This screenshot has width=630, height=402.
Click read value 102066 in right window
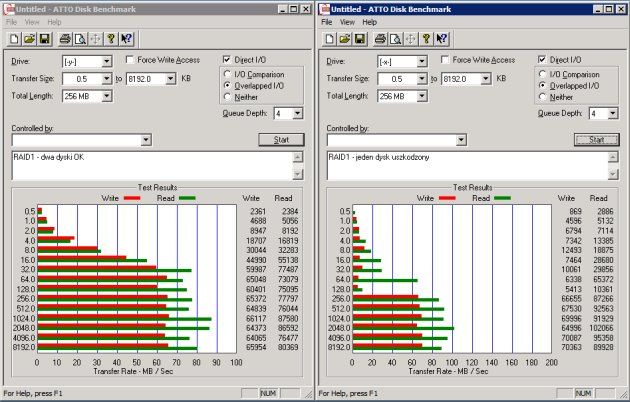(x=601, y=328)
